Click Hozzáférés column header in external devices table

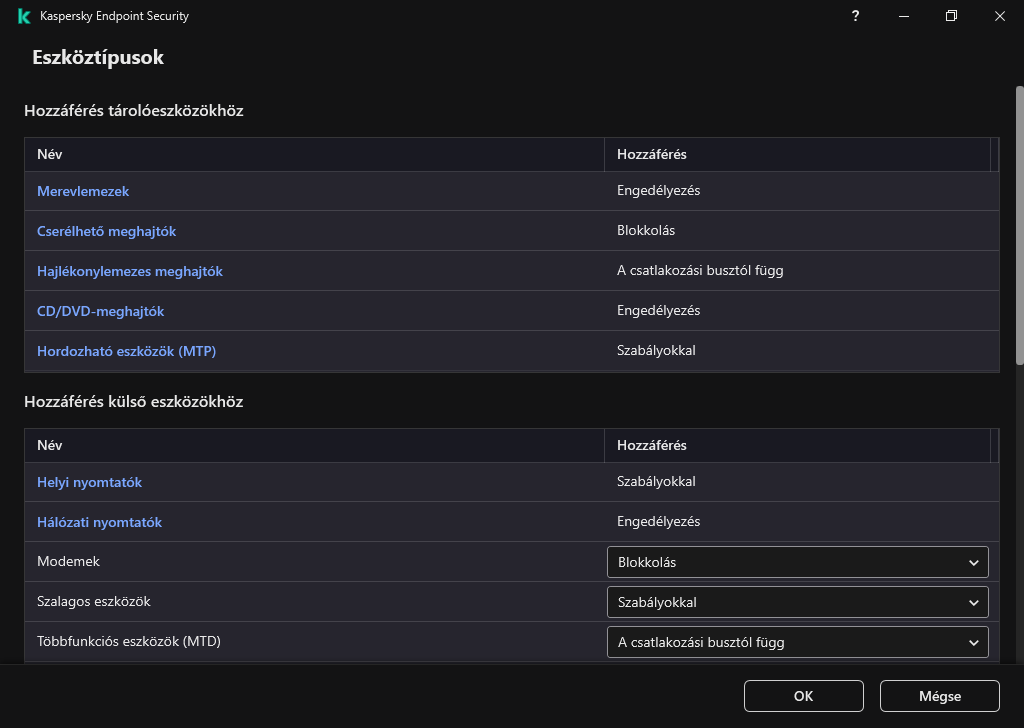(651, 446)
